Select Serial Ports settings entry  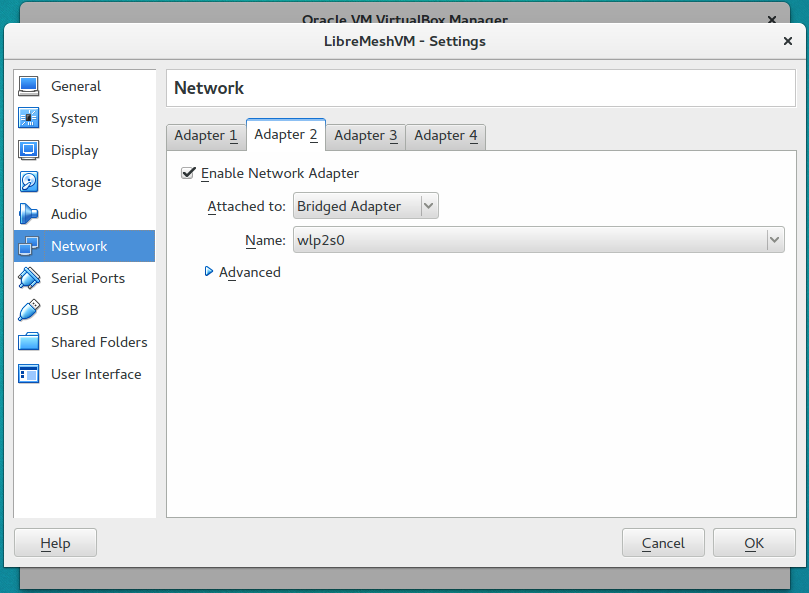click(85, 278)
